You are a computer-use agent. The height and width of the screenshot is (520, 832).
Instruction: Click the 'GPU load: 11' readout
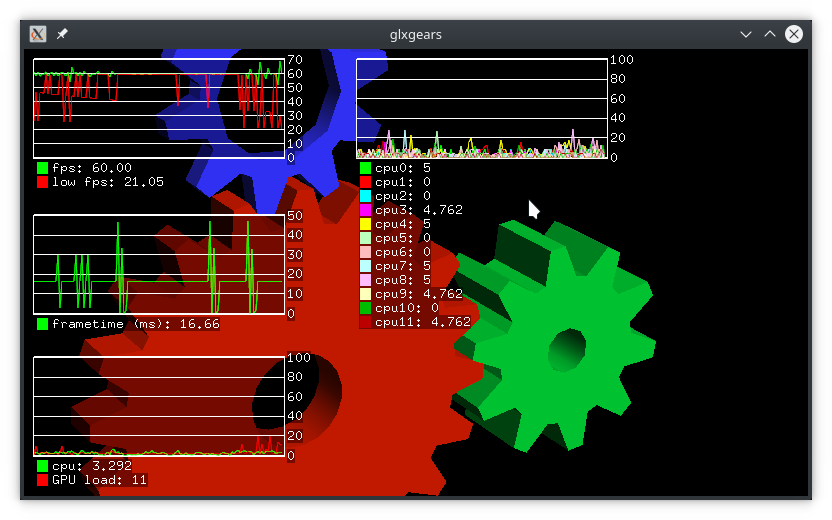pos(99,480)
